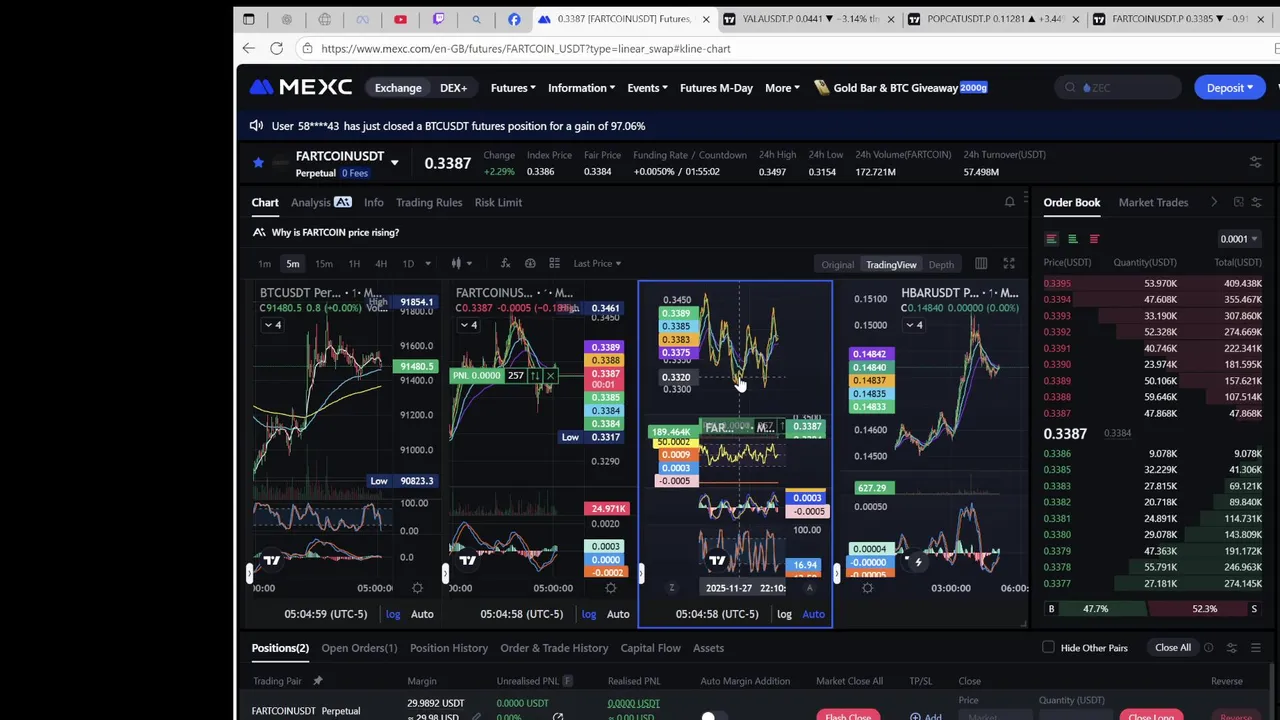1280x720 pixels.
Task: Open the chart indicators (fx) tool
Action: 505,263
